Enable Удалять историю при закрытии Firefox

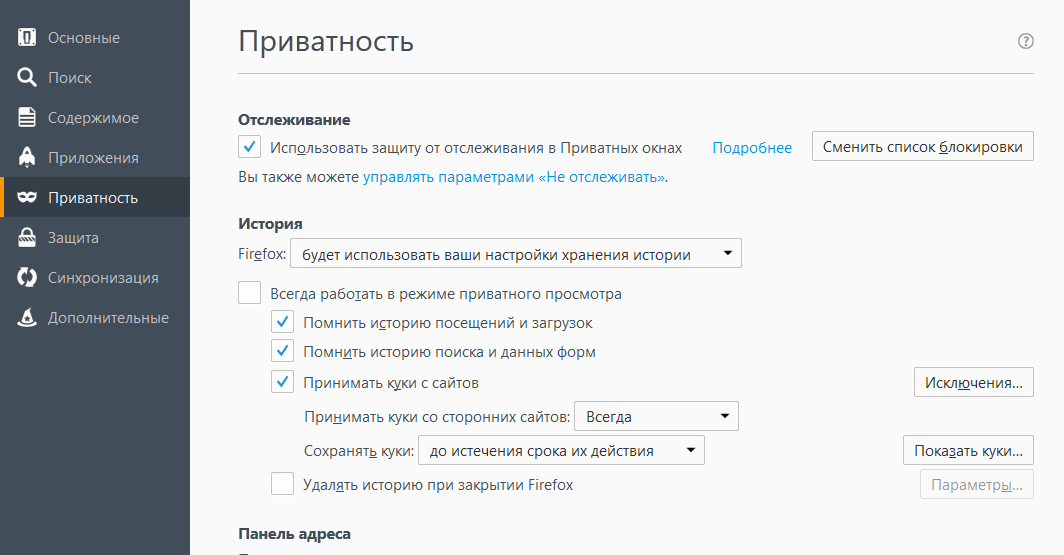click(x=282, y=484)
